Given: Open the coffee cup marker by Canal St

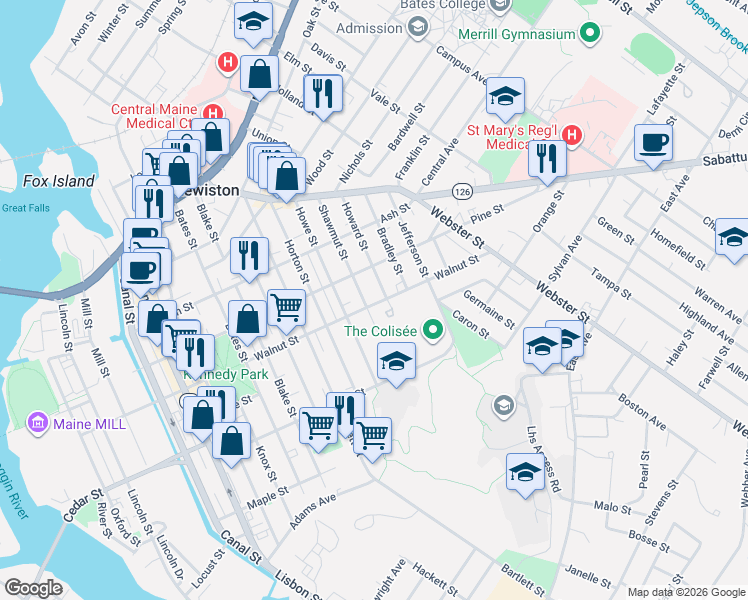Looking at the screenshot, I should click(140, 274).
